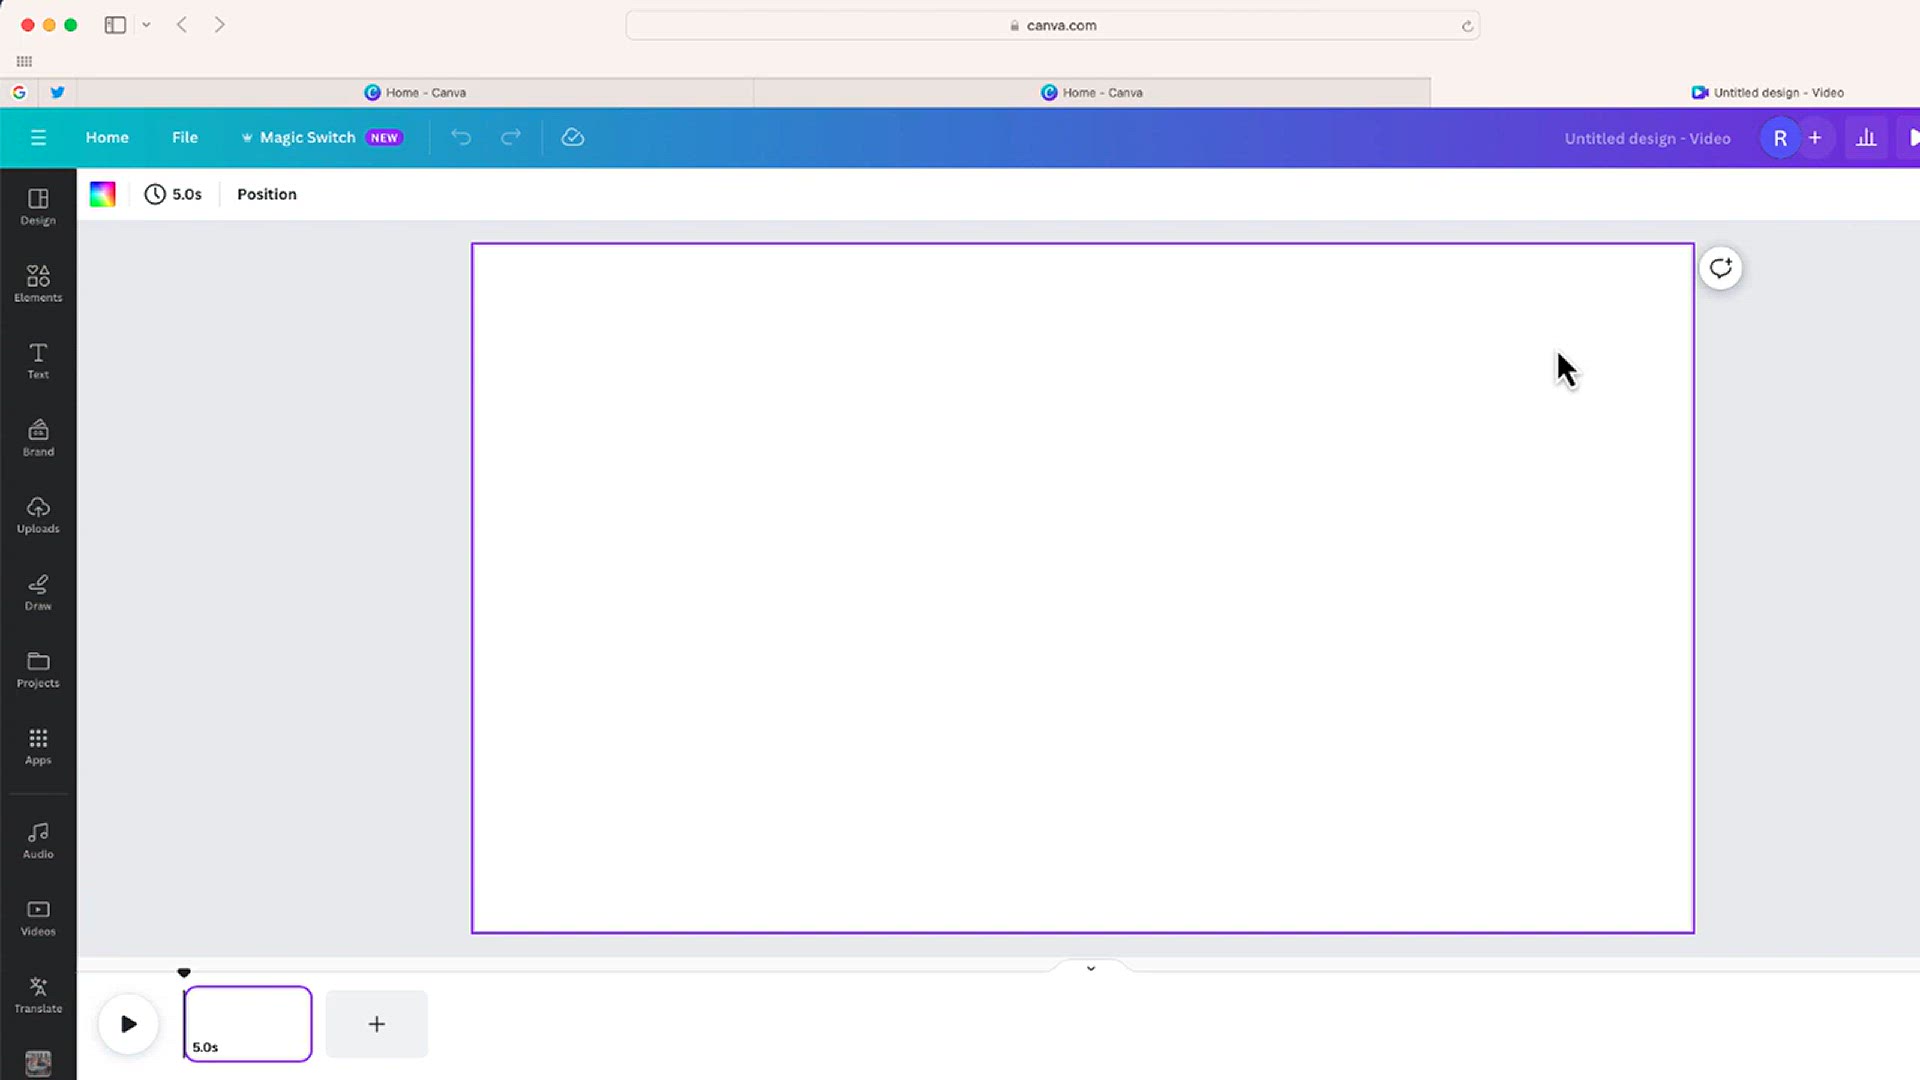Redo the last action

coord(511,138)
